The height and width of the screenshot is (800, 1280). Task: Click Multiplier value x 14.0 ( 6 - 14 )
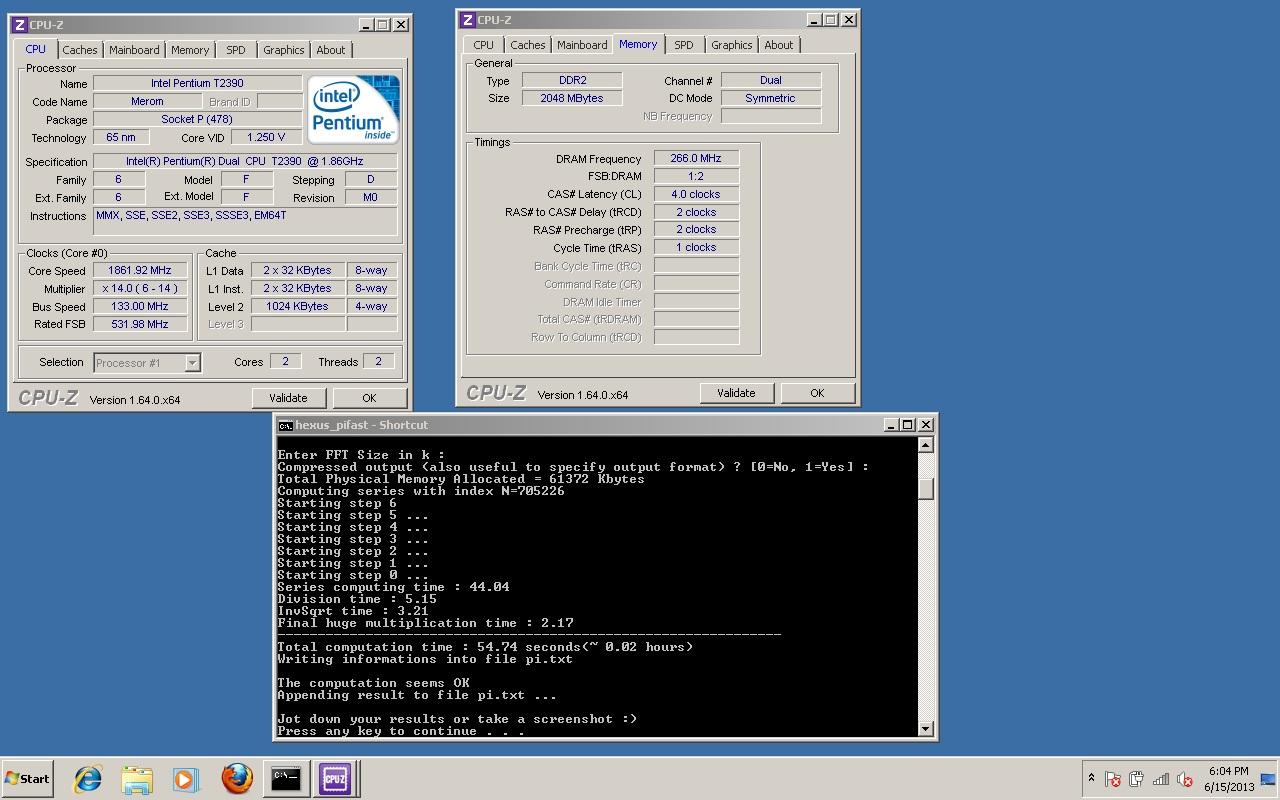(x=139, y=288)
